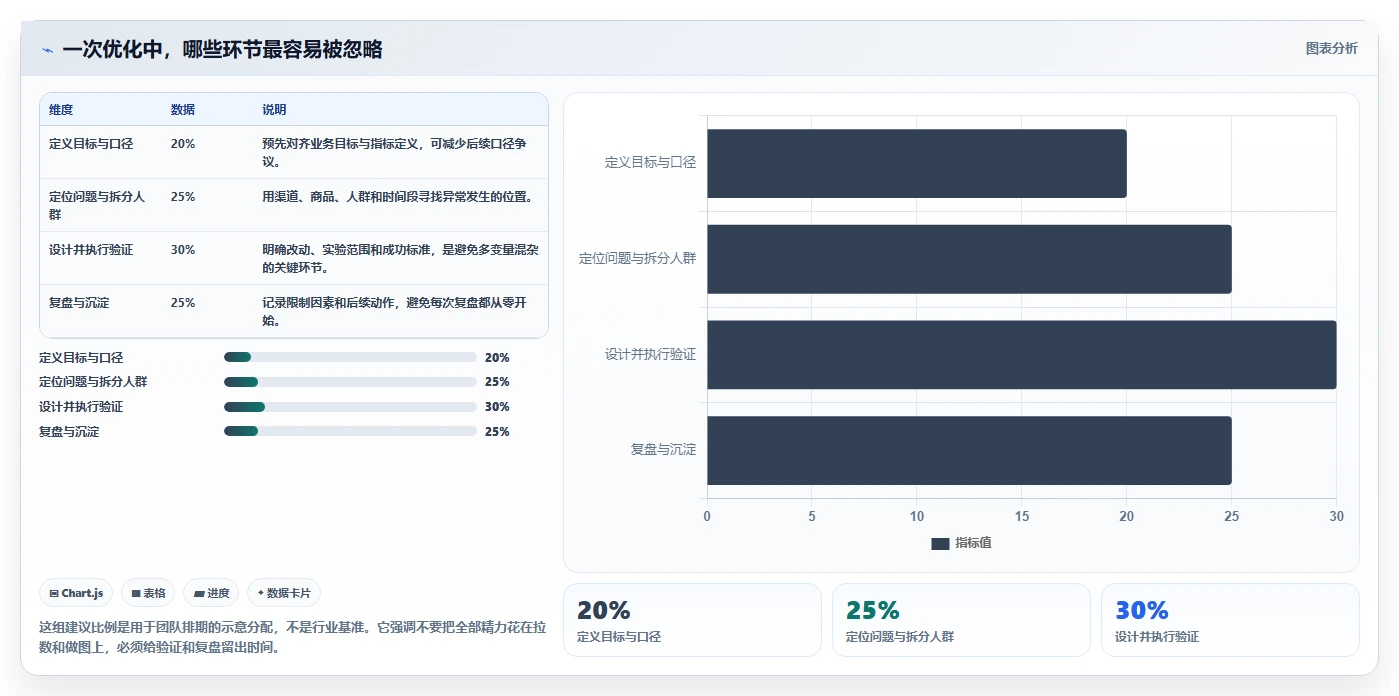Click the description starting 预先对齐业务目标
This screenshot has width=1399, height=696.
tap(394, 152)
